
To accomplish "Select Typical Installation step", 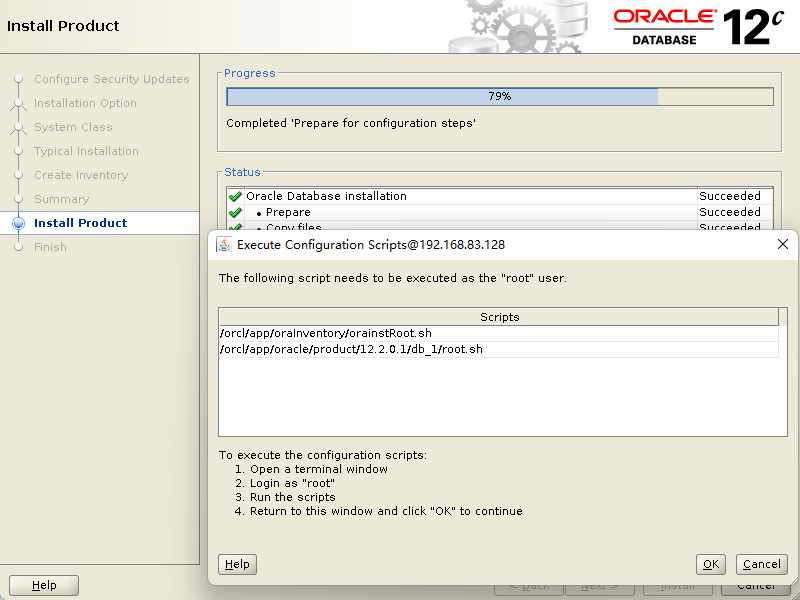I will (x=86, y=151).
